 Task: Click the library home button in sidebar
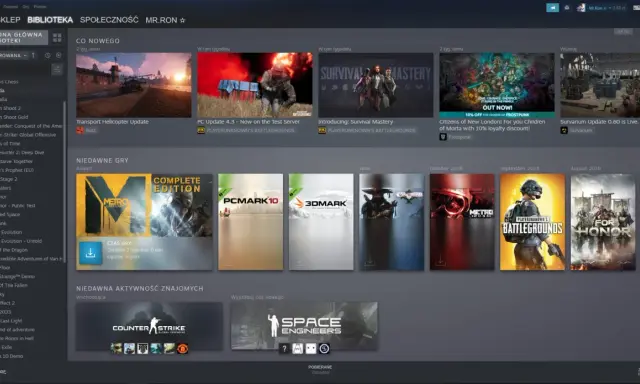(x=24, y=38)
